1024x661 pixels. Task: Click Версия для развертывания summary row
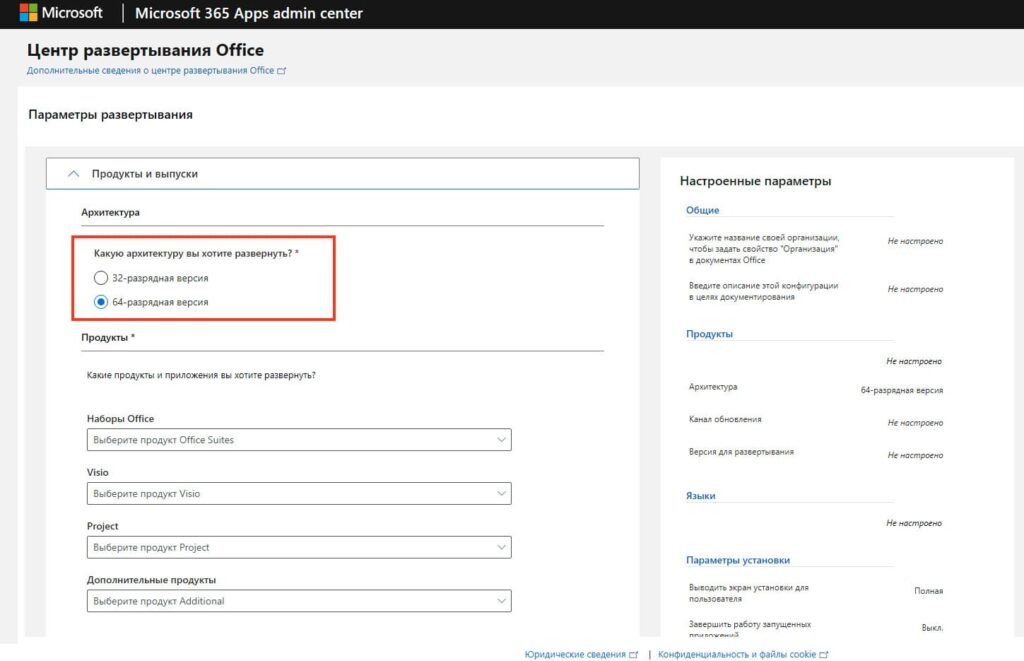pos(815,453)
